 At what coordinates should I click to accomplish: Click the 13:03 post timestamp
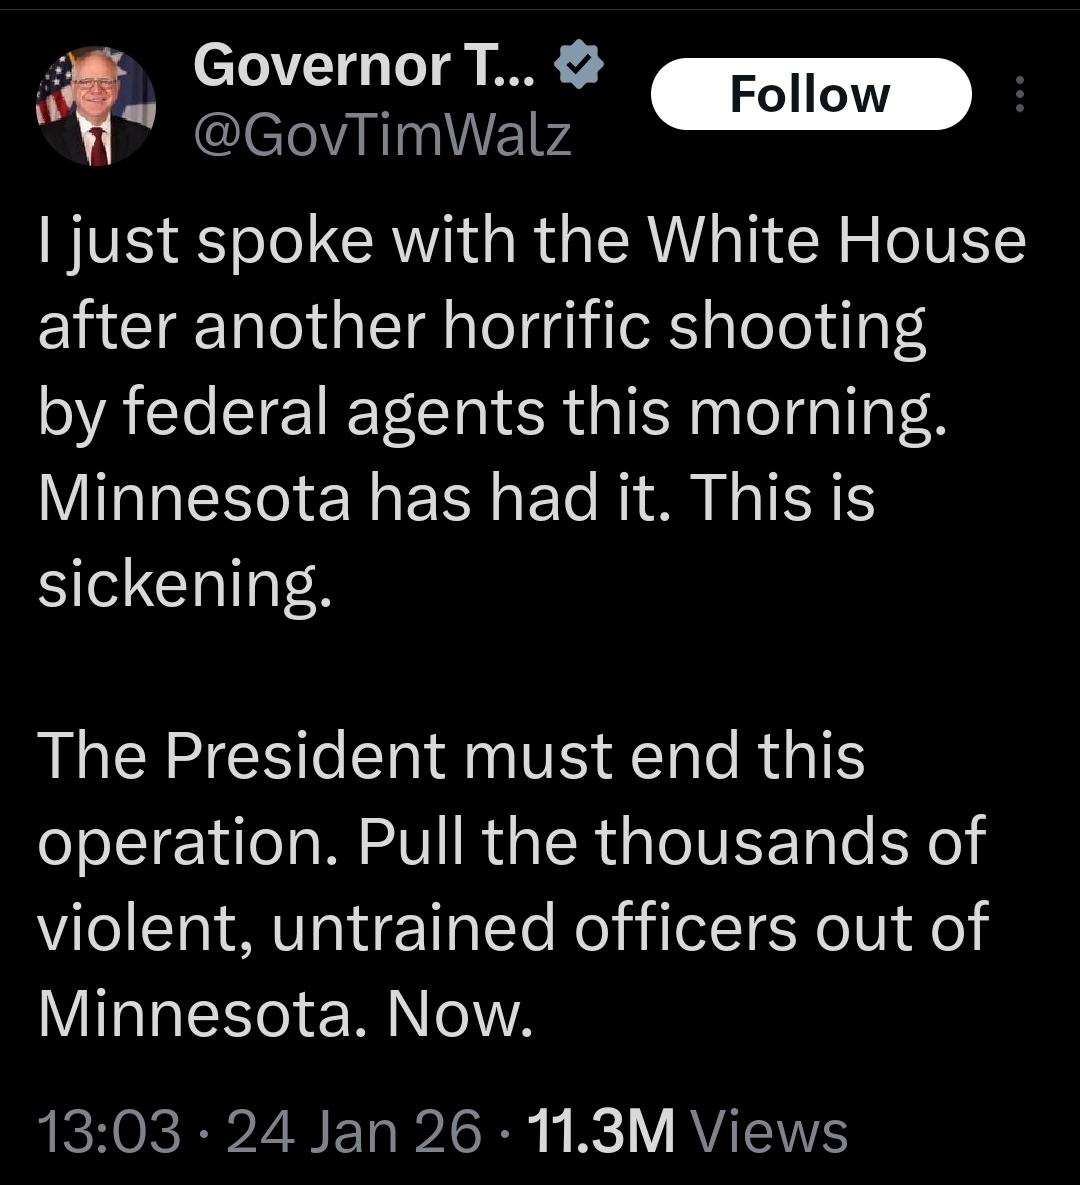coord(110,1132)
